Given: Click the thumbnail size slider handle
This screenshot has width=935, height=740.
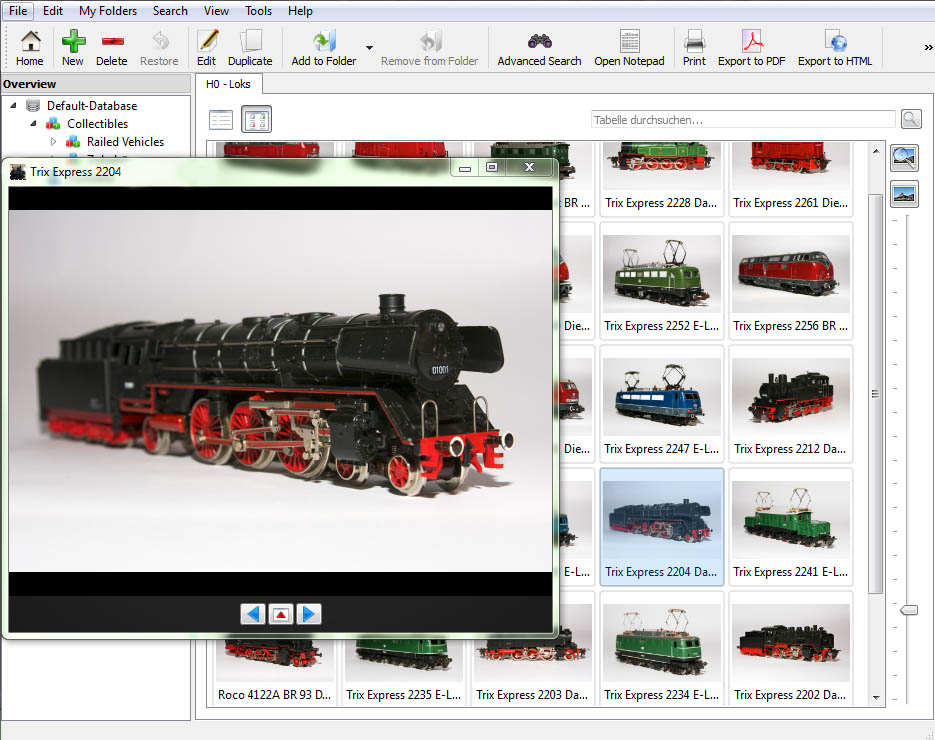Looking at the screenshot, I should [909, 609].
